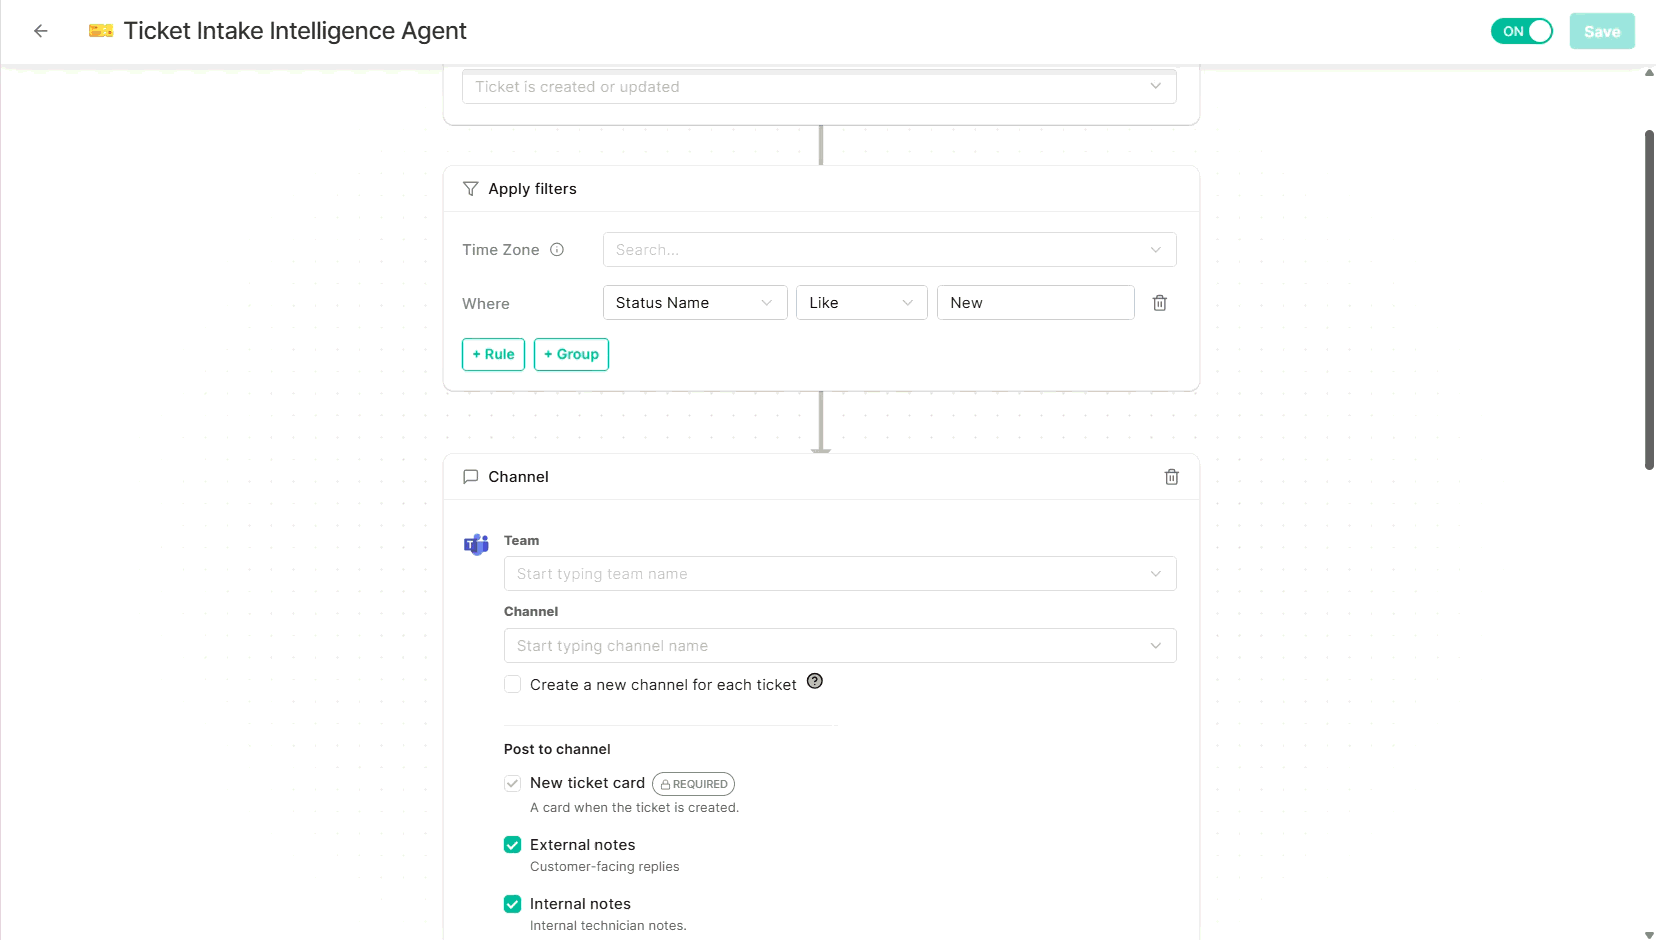The width and height of the screenshot is (1656, 940).
Task: Open the Like operator dropdown
Action: point(862,303)
